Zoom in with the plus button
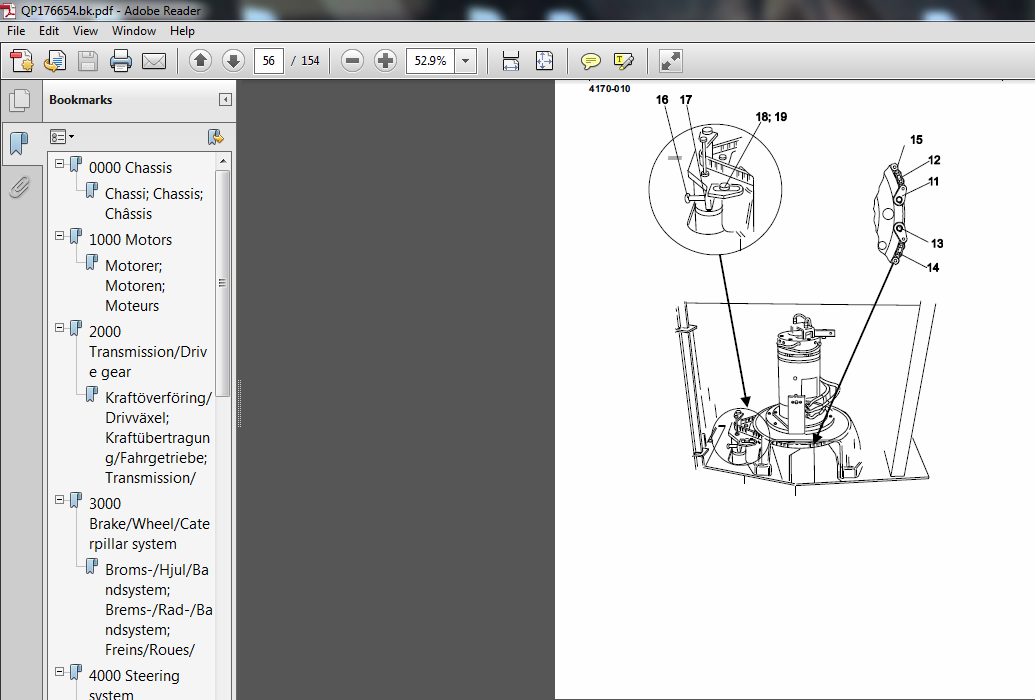Screen dimensions: 1035x700 pyautogui.click(x=385, y=61)
